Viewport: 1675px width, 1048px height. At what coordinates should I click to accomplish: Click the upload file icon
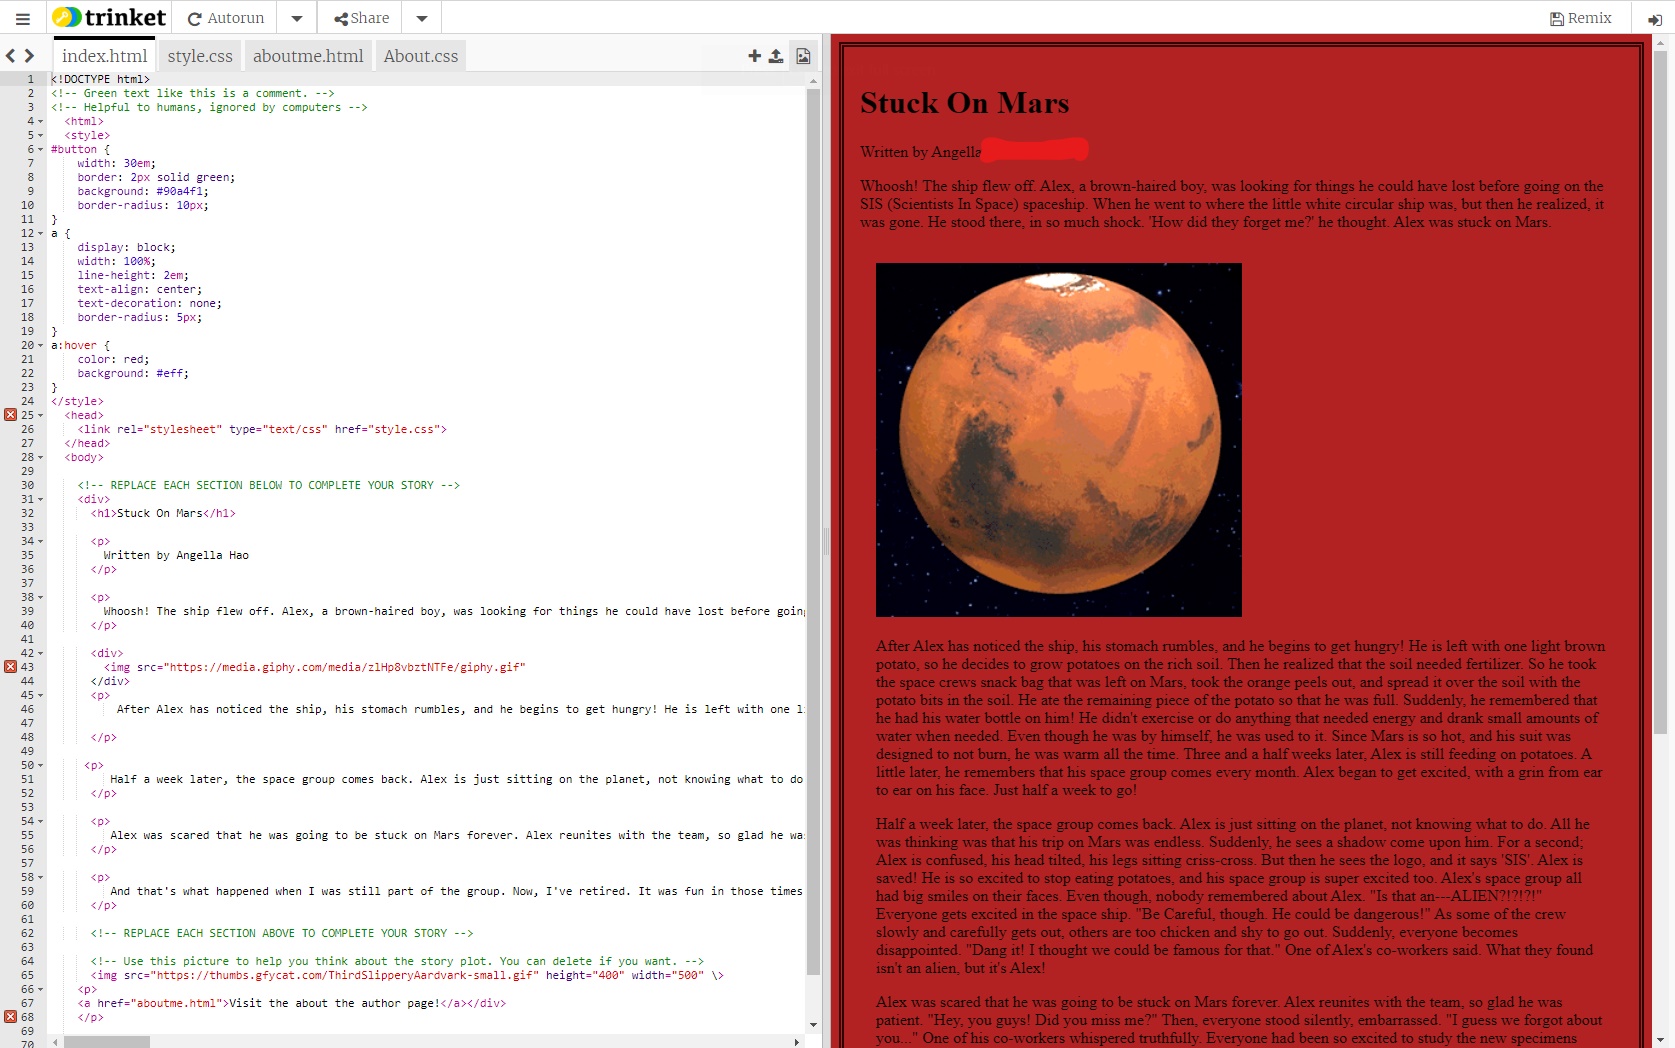(777, 56)
